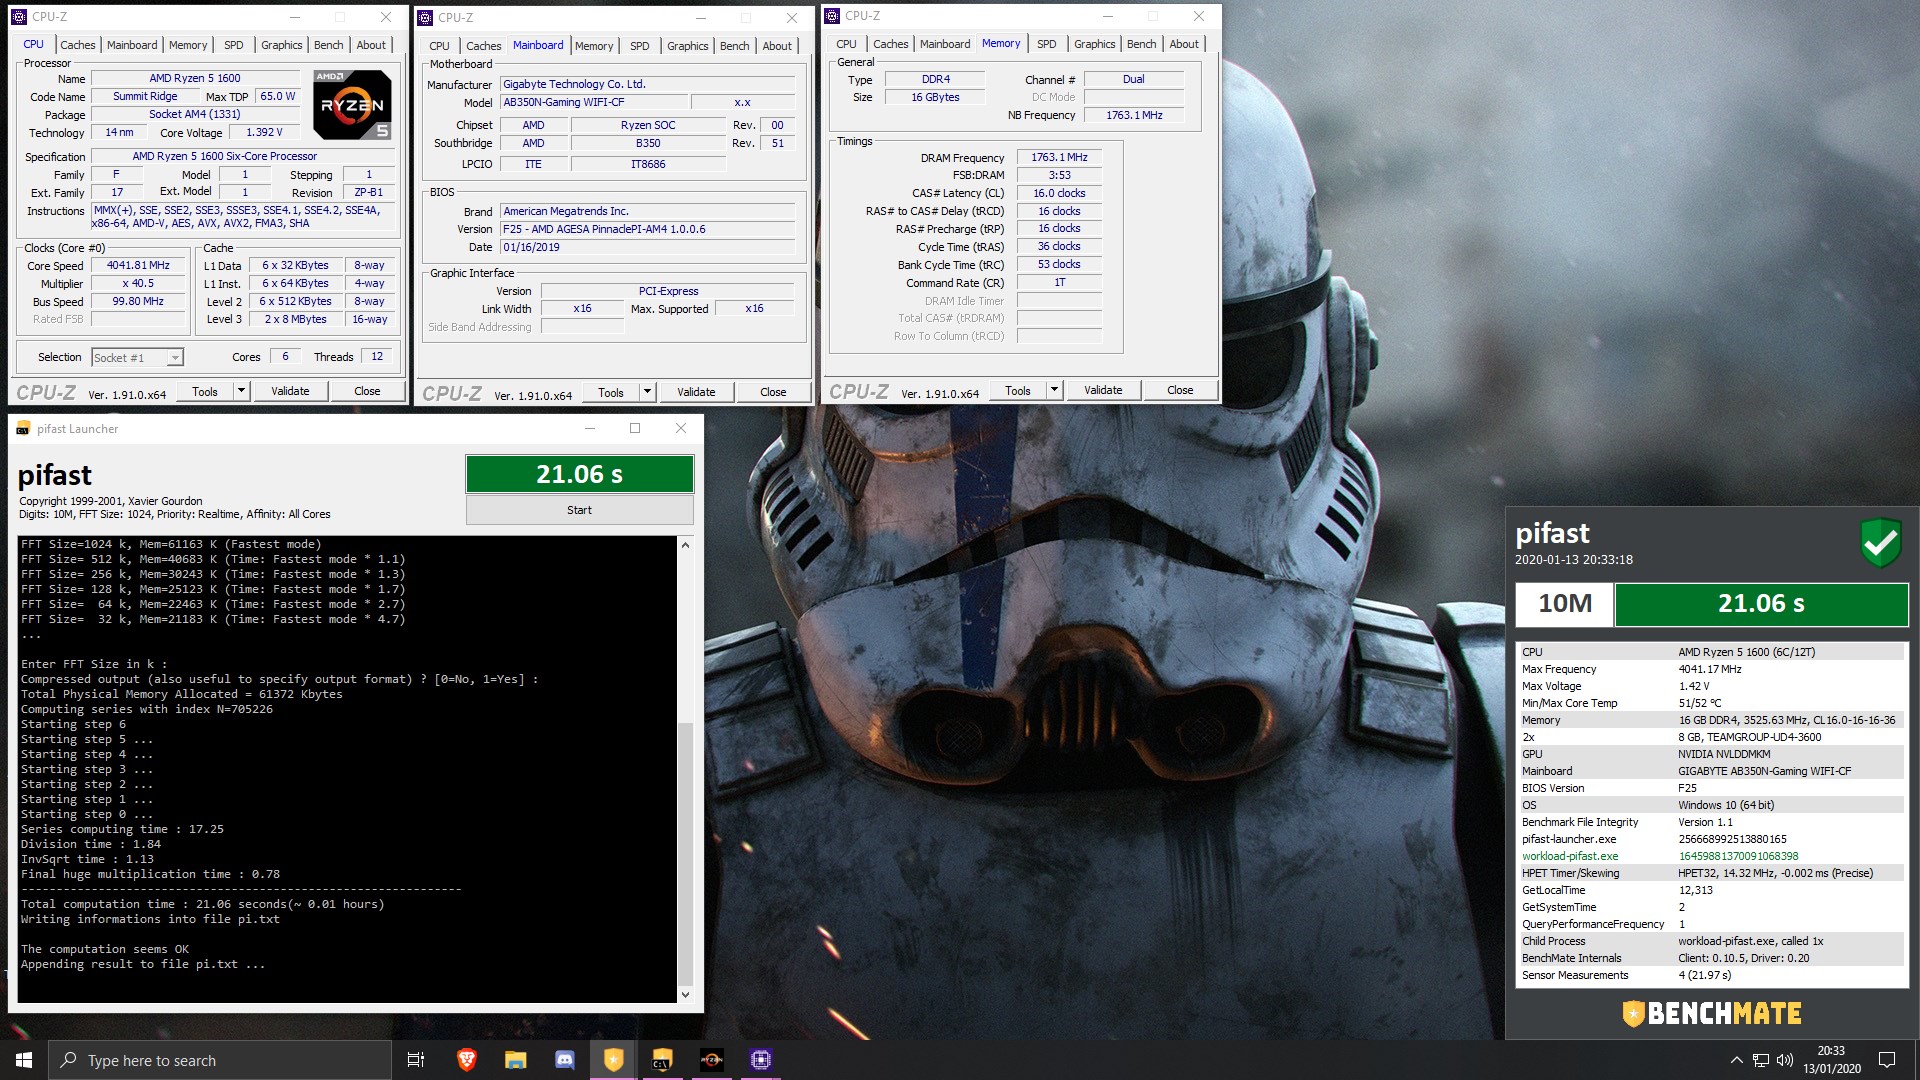Click BenchMate 10M digits label
Screen dimensions: 1920x1080
pos(1564,604)
